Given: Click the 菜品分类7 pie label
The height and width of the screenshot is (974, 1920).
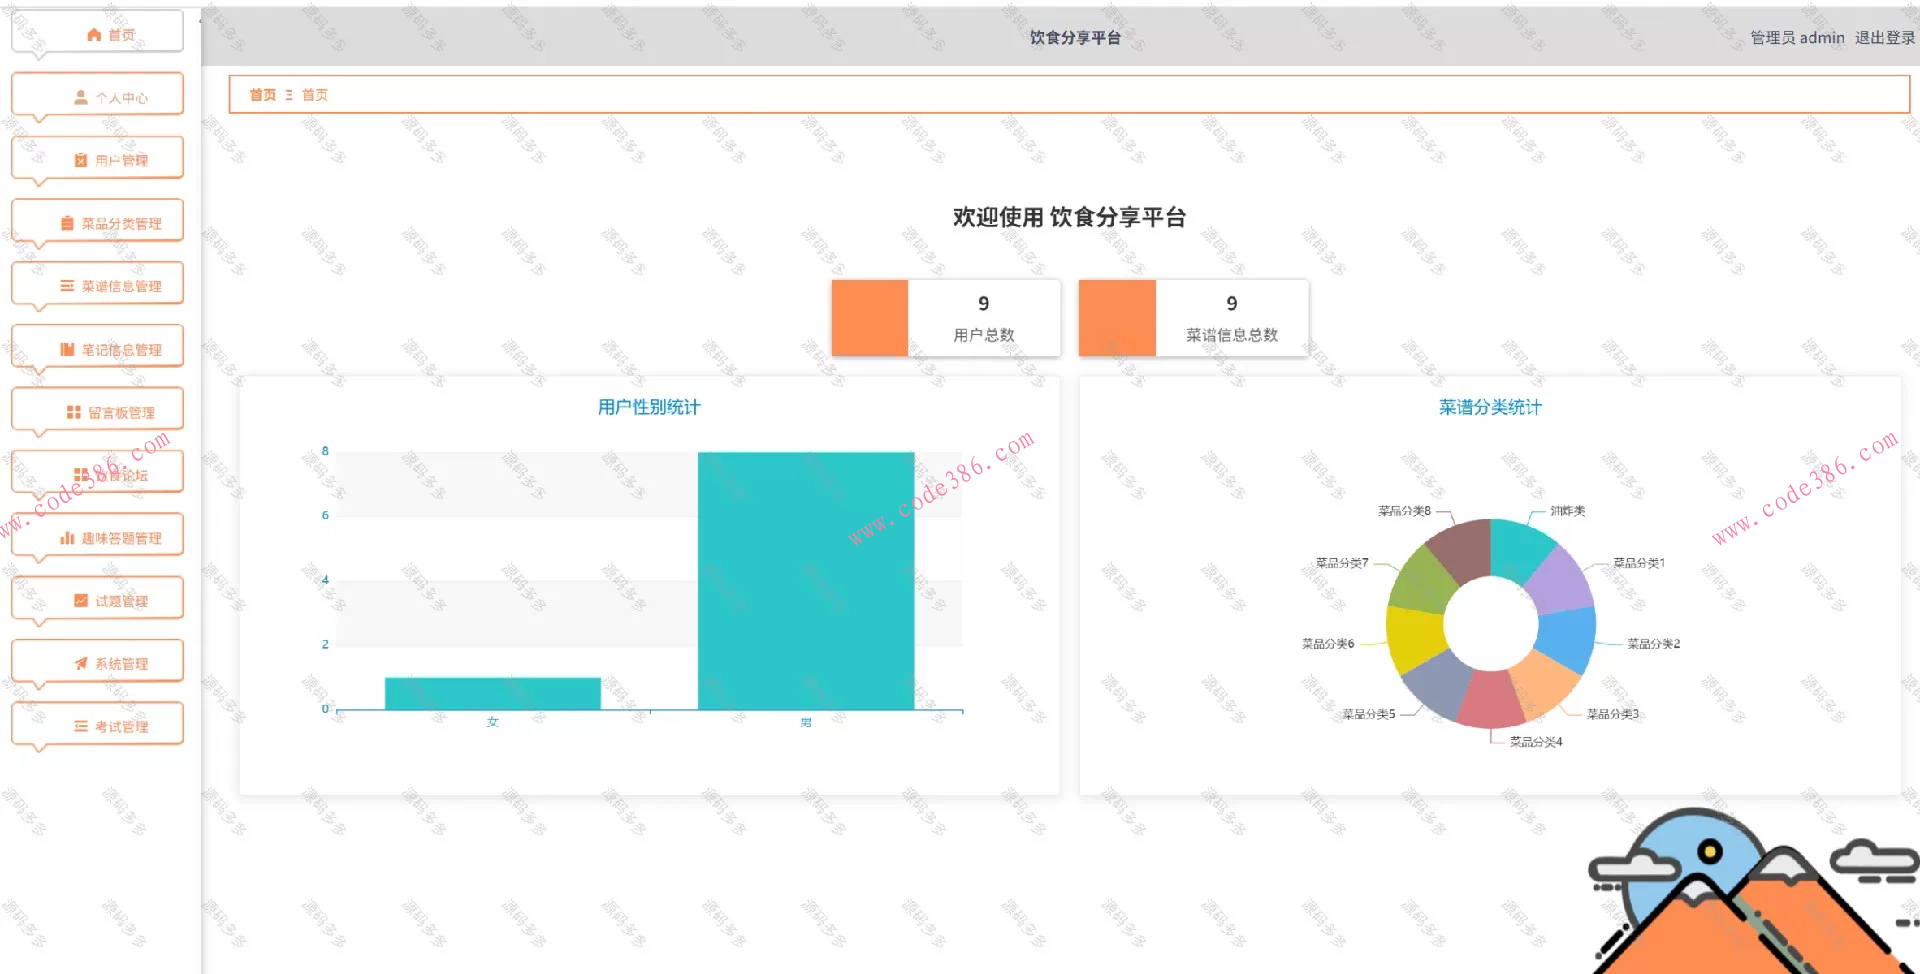Looking at the screenshot, I should coord(1342,563).
